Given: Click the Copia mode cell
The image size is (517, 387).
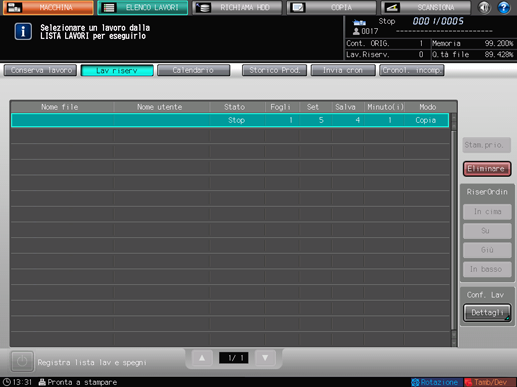Looking at the screenshot, I should click(426, 120).
